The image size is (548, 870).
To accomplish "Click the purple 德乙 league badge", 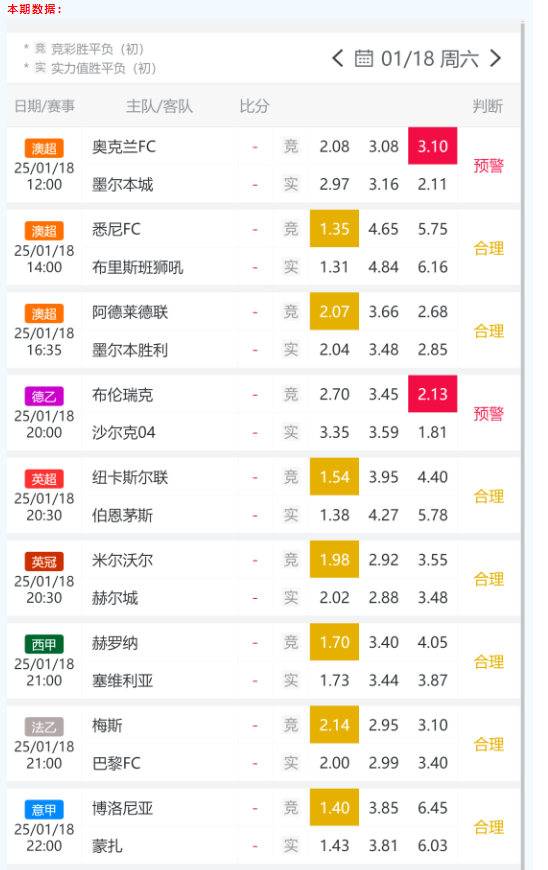I will click(44, 396).
